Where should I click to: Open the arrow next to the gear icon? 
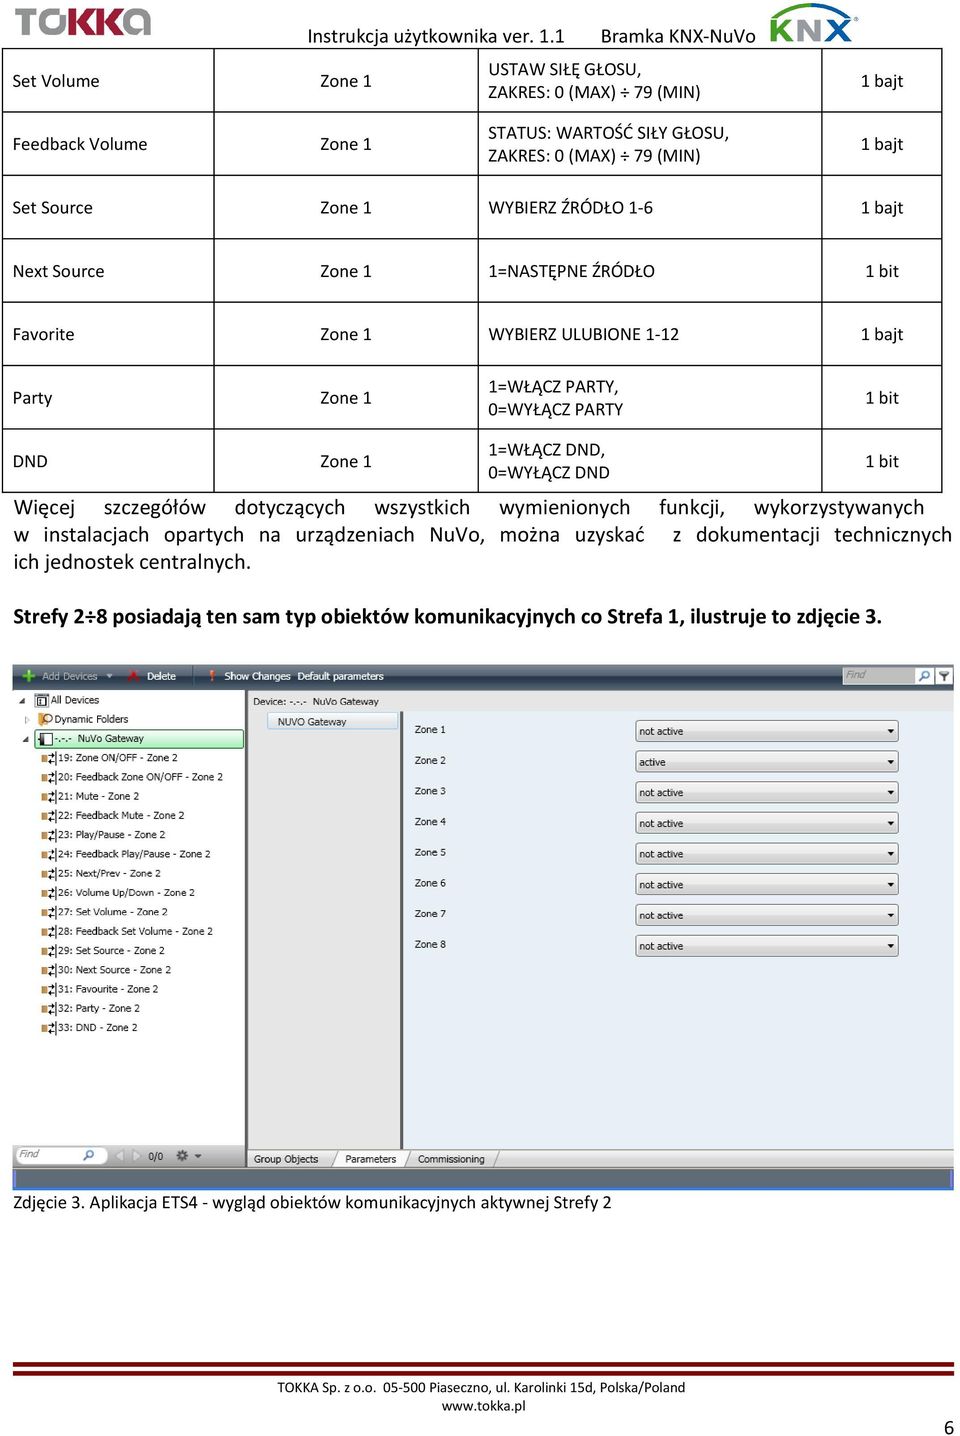[198, 1155]
